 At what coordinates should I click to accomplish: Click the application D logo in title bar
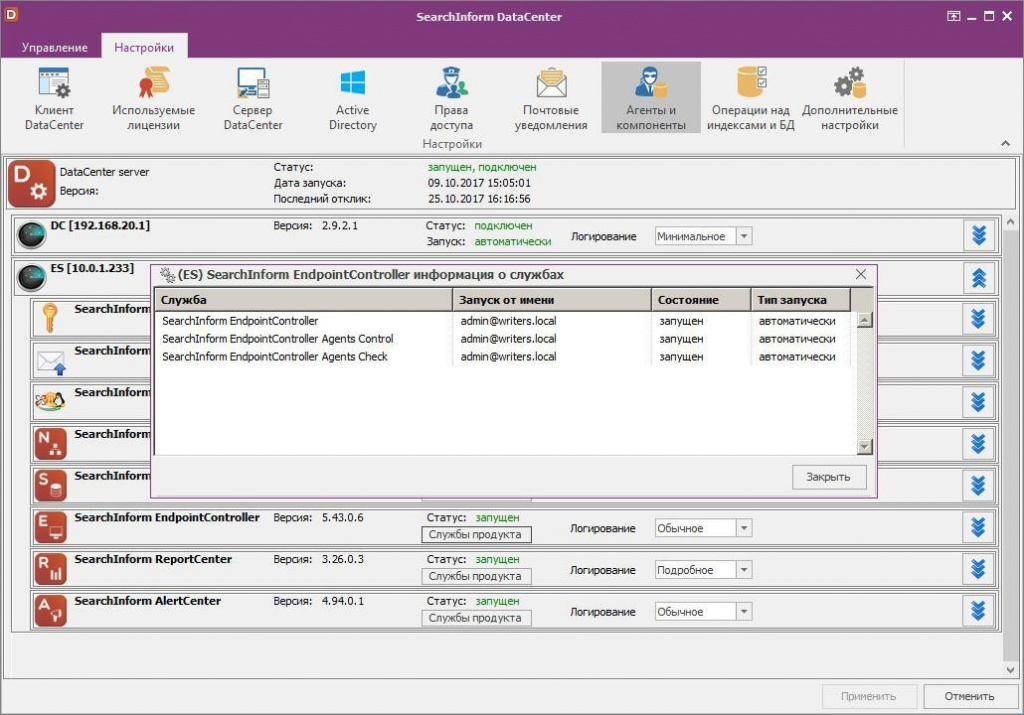[x=11, y=13]
